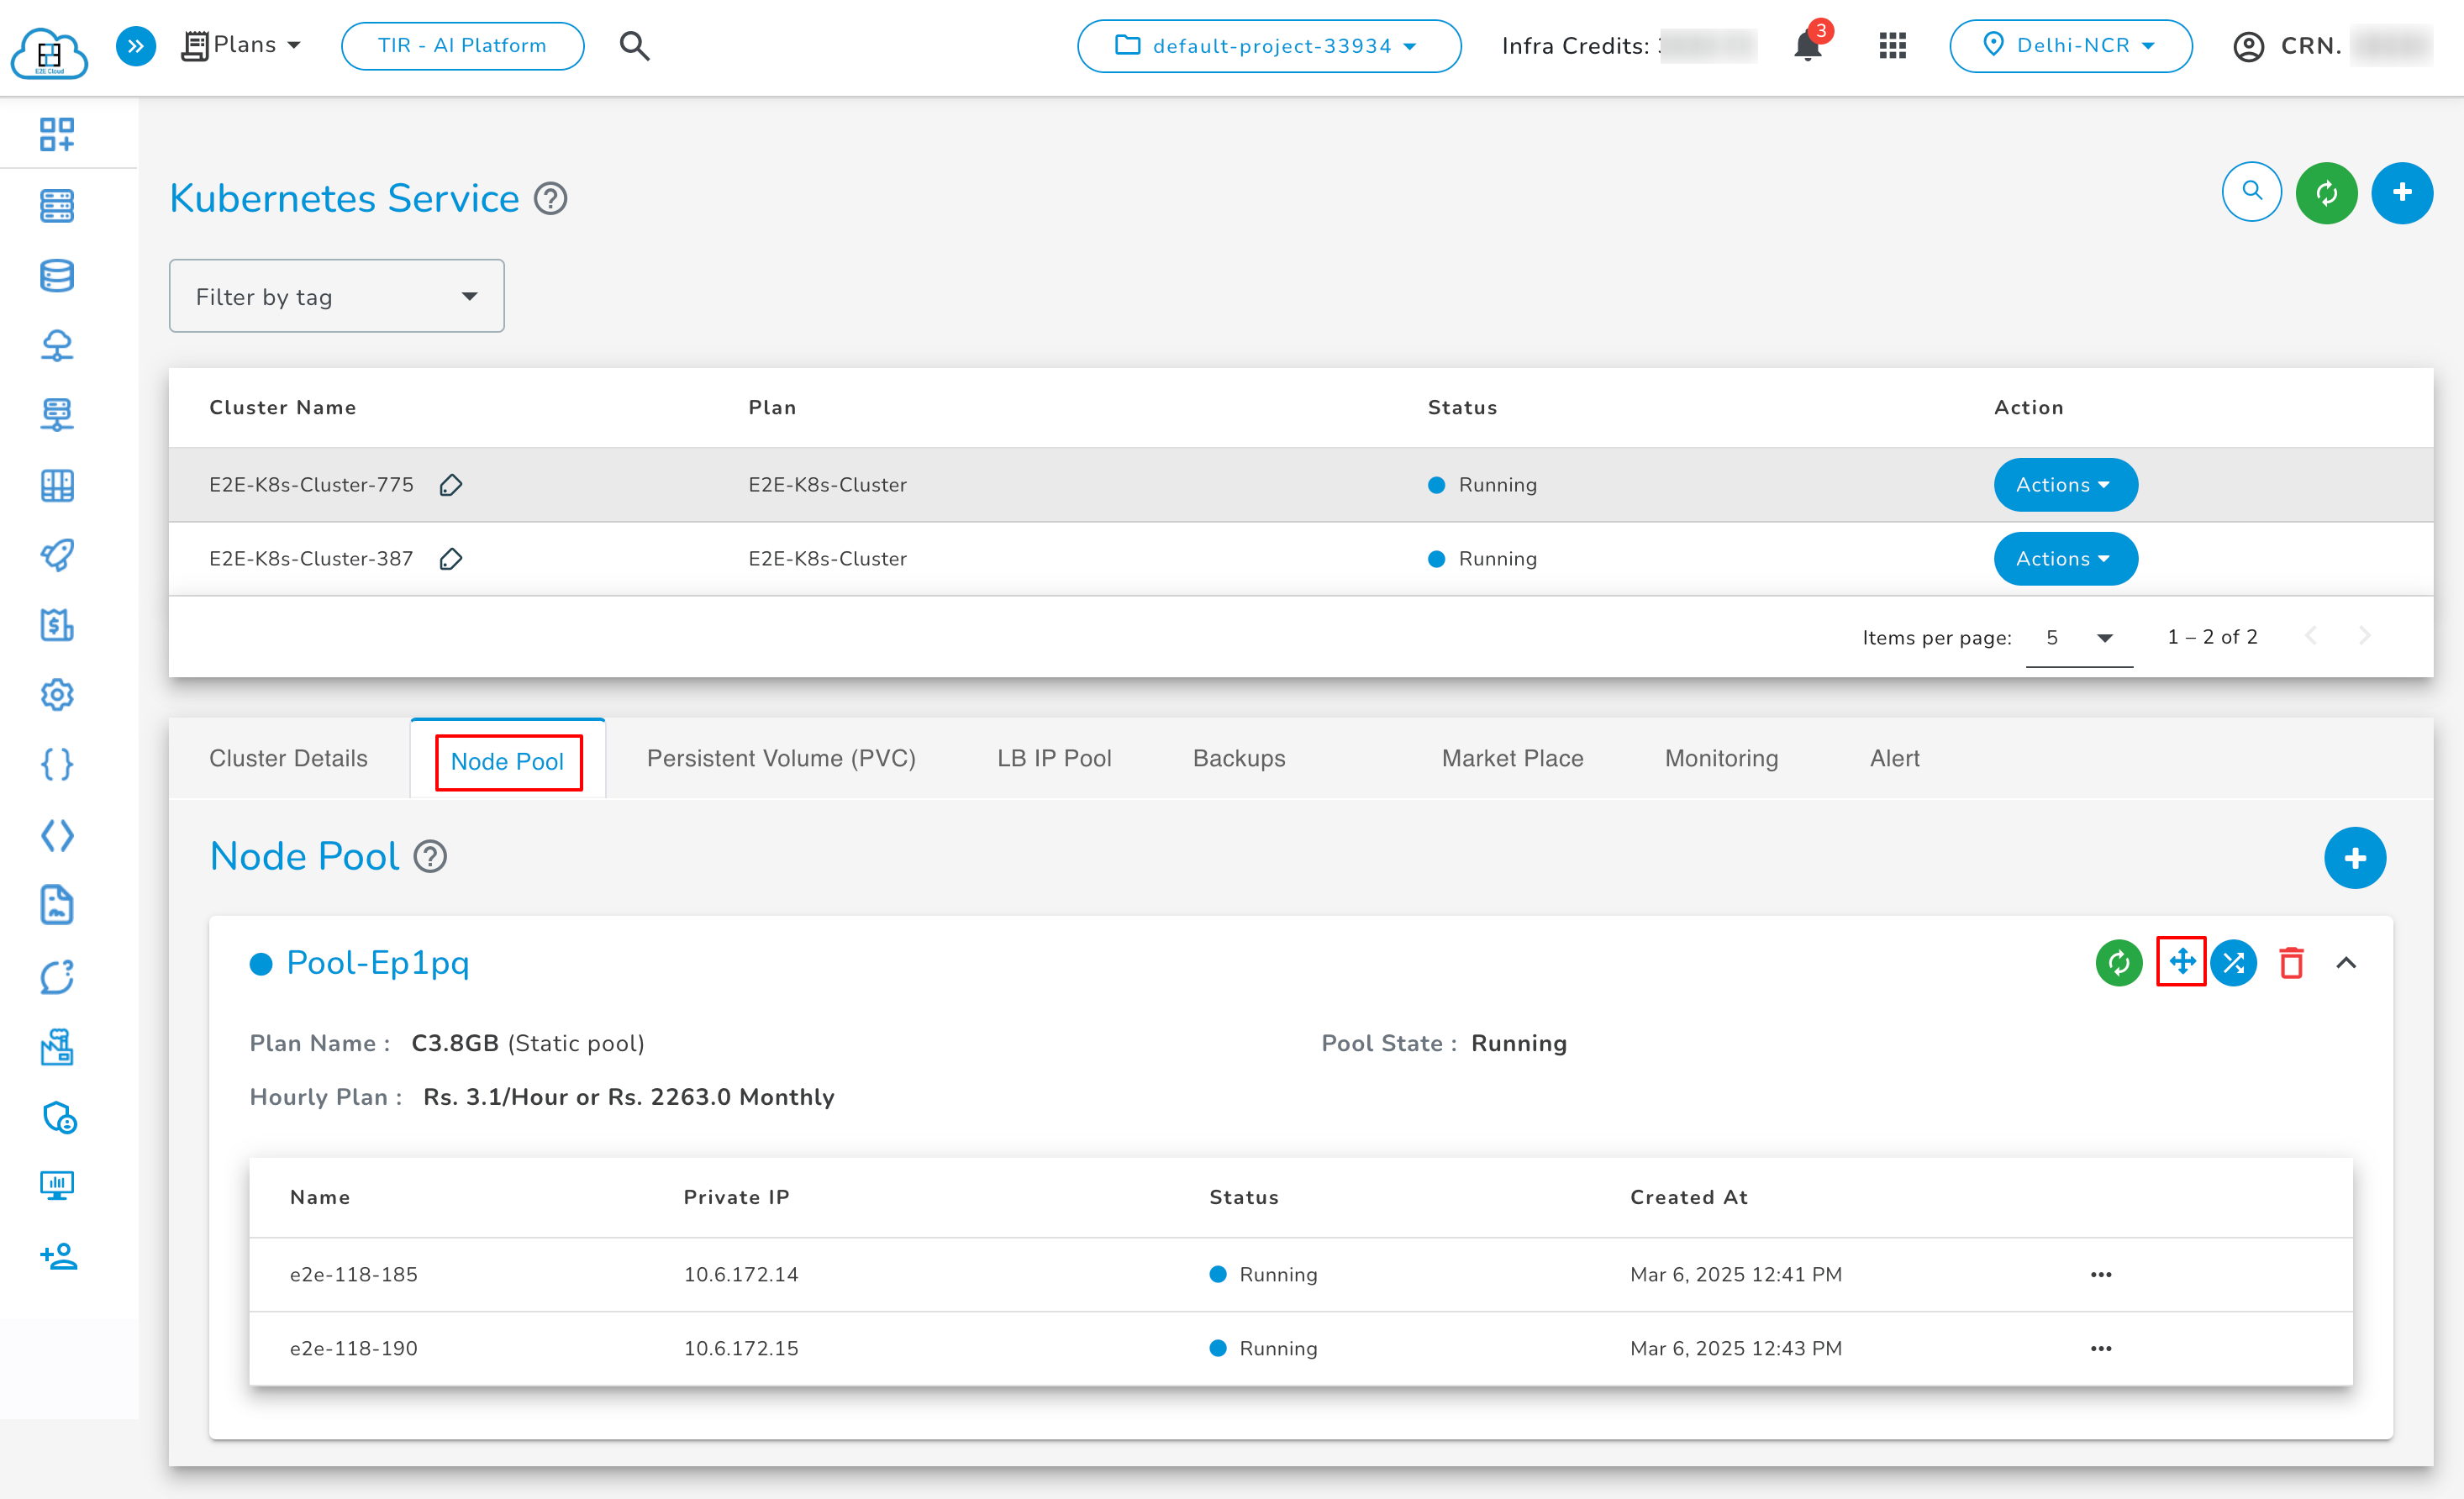The height and width of the screenshot is (1499, 2464).
Task: Open the LB IP Pool tab
Action: [1054, 758]
